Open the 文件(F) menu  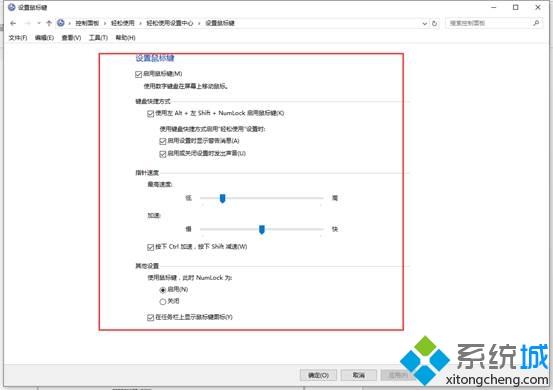tap(18, 37)
